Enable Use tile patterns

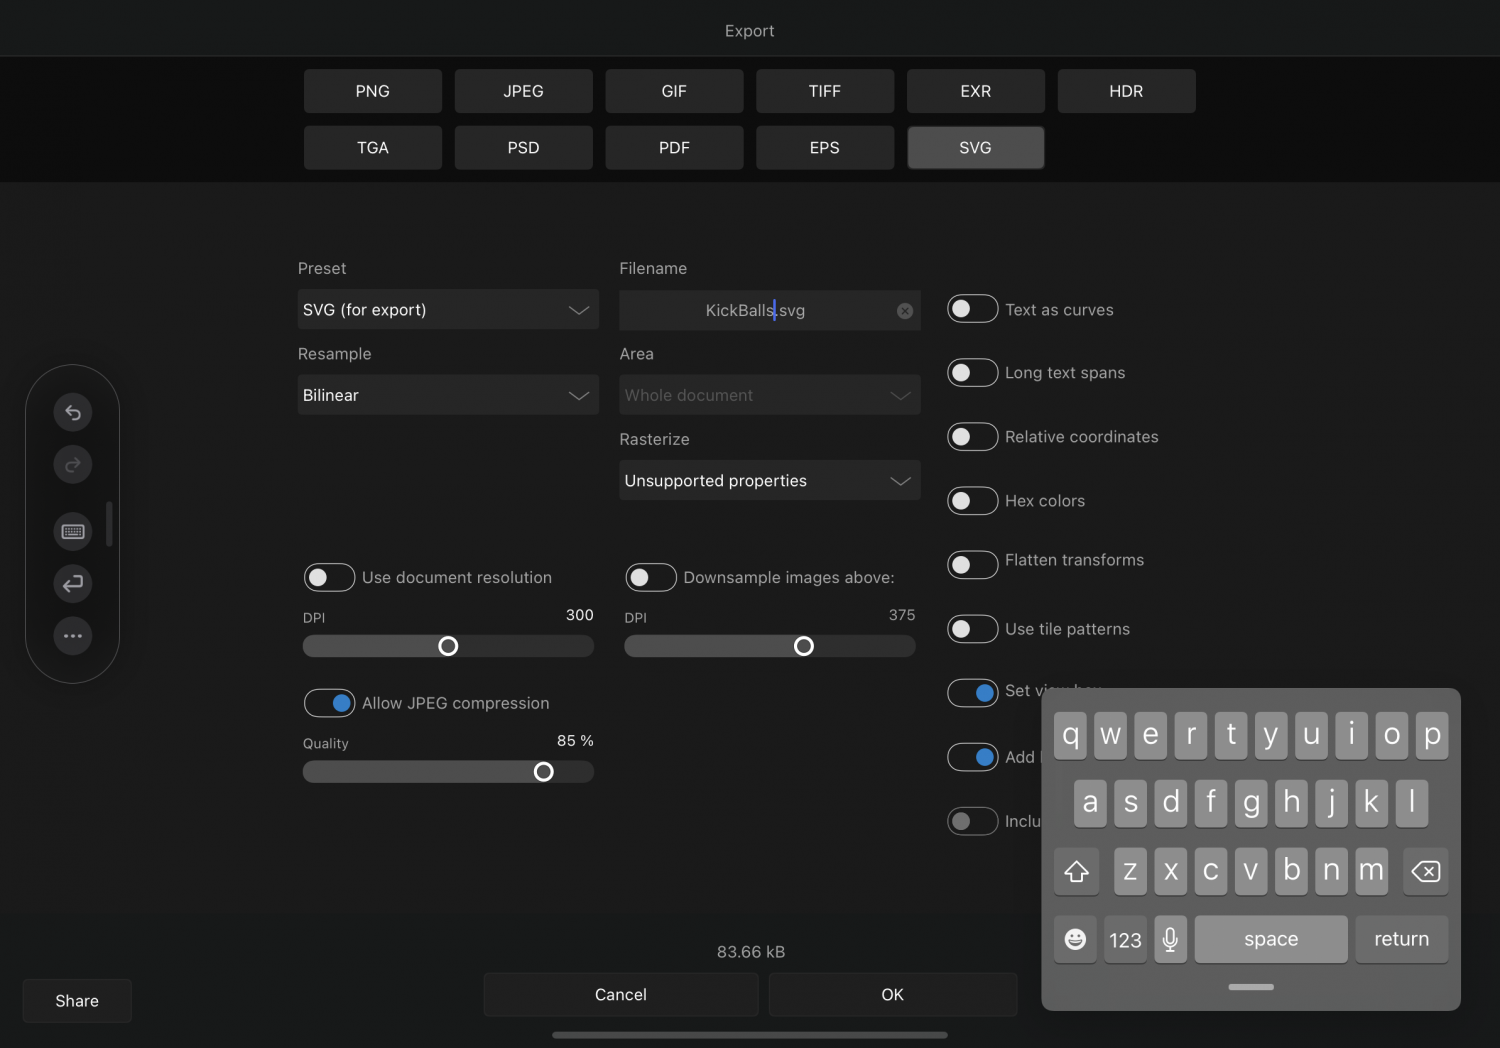[972, 629]
